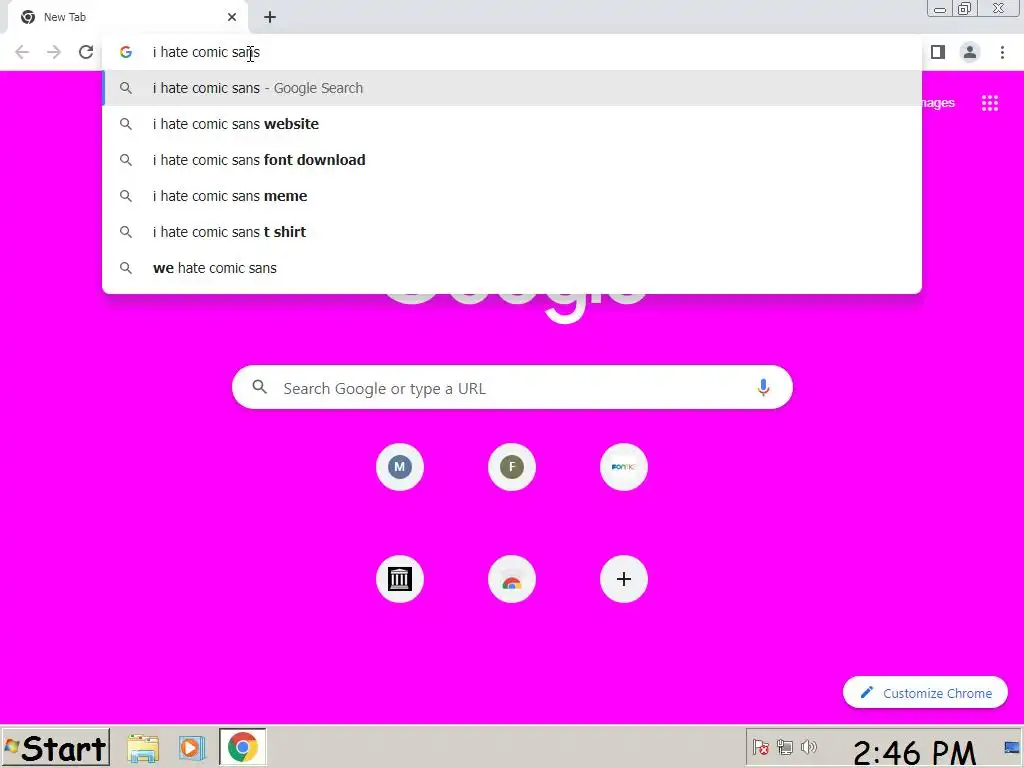Choose 'i hate comic sans t shirt' suggestion
The height and width of the screenshot is (768, 1024).
coord(512,232)
